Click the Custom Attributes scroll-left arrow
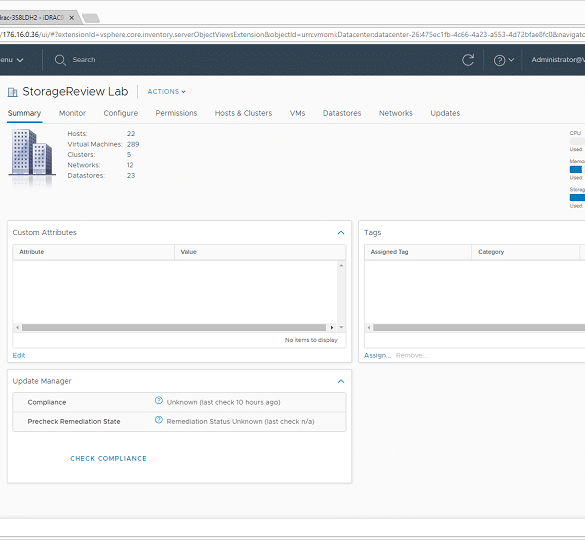585x540 pixels. pos(17,327)
